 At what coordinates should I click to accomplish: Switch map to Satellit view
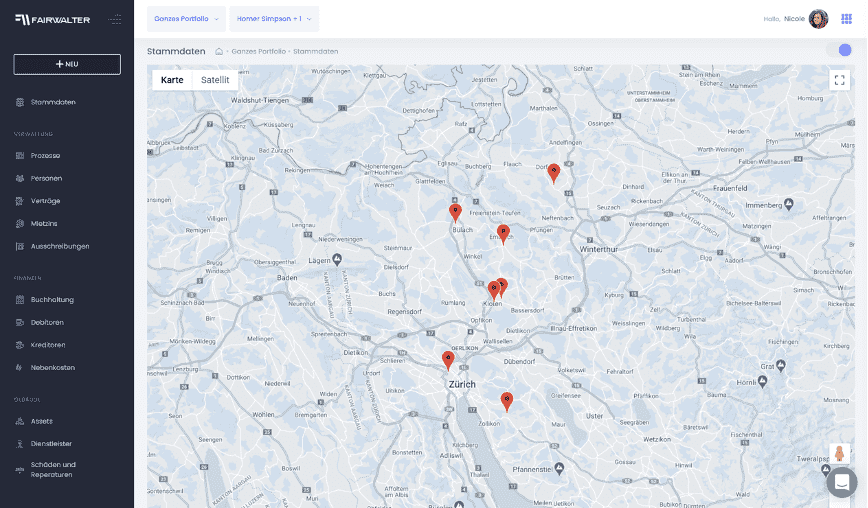click(x=215, y=80)
